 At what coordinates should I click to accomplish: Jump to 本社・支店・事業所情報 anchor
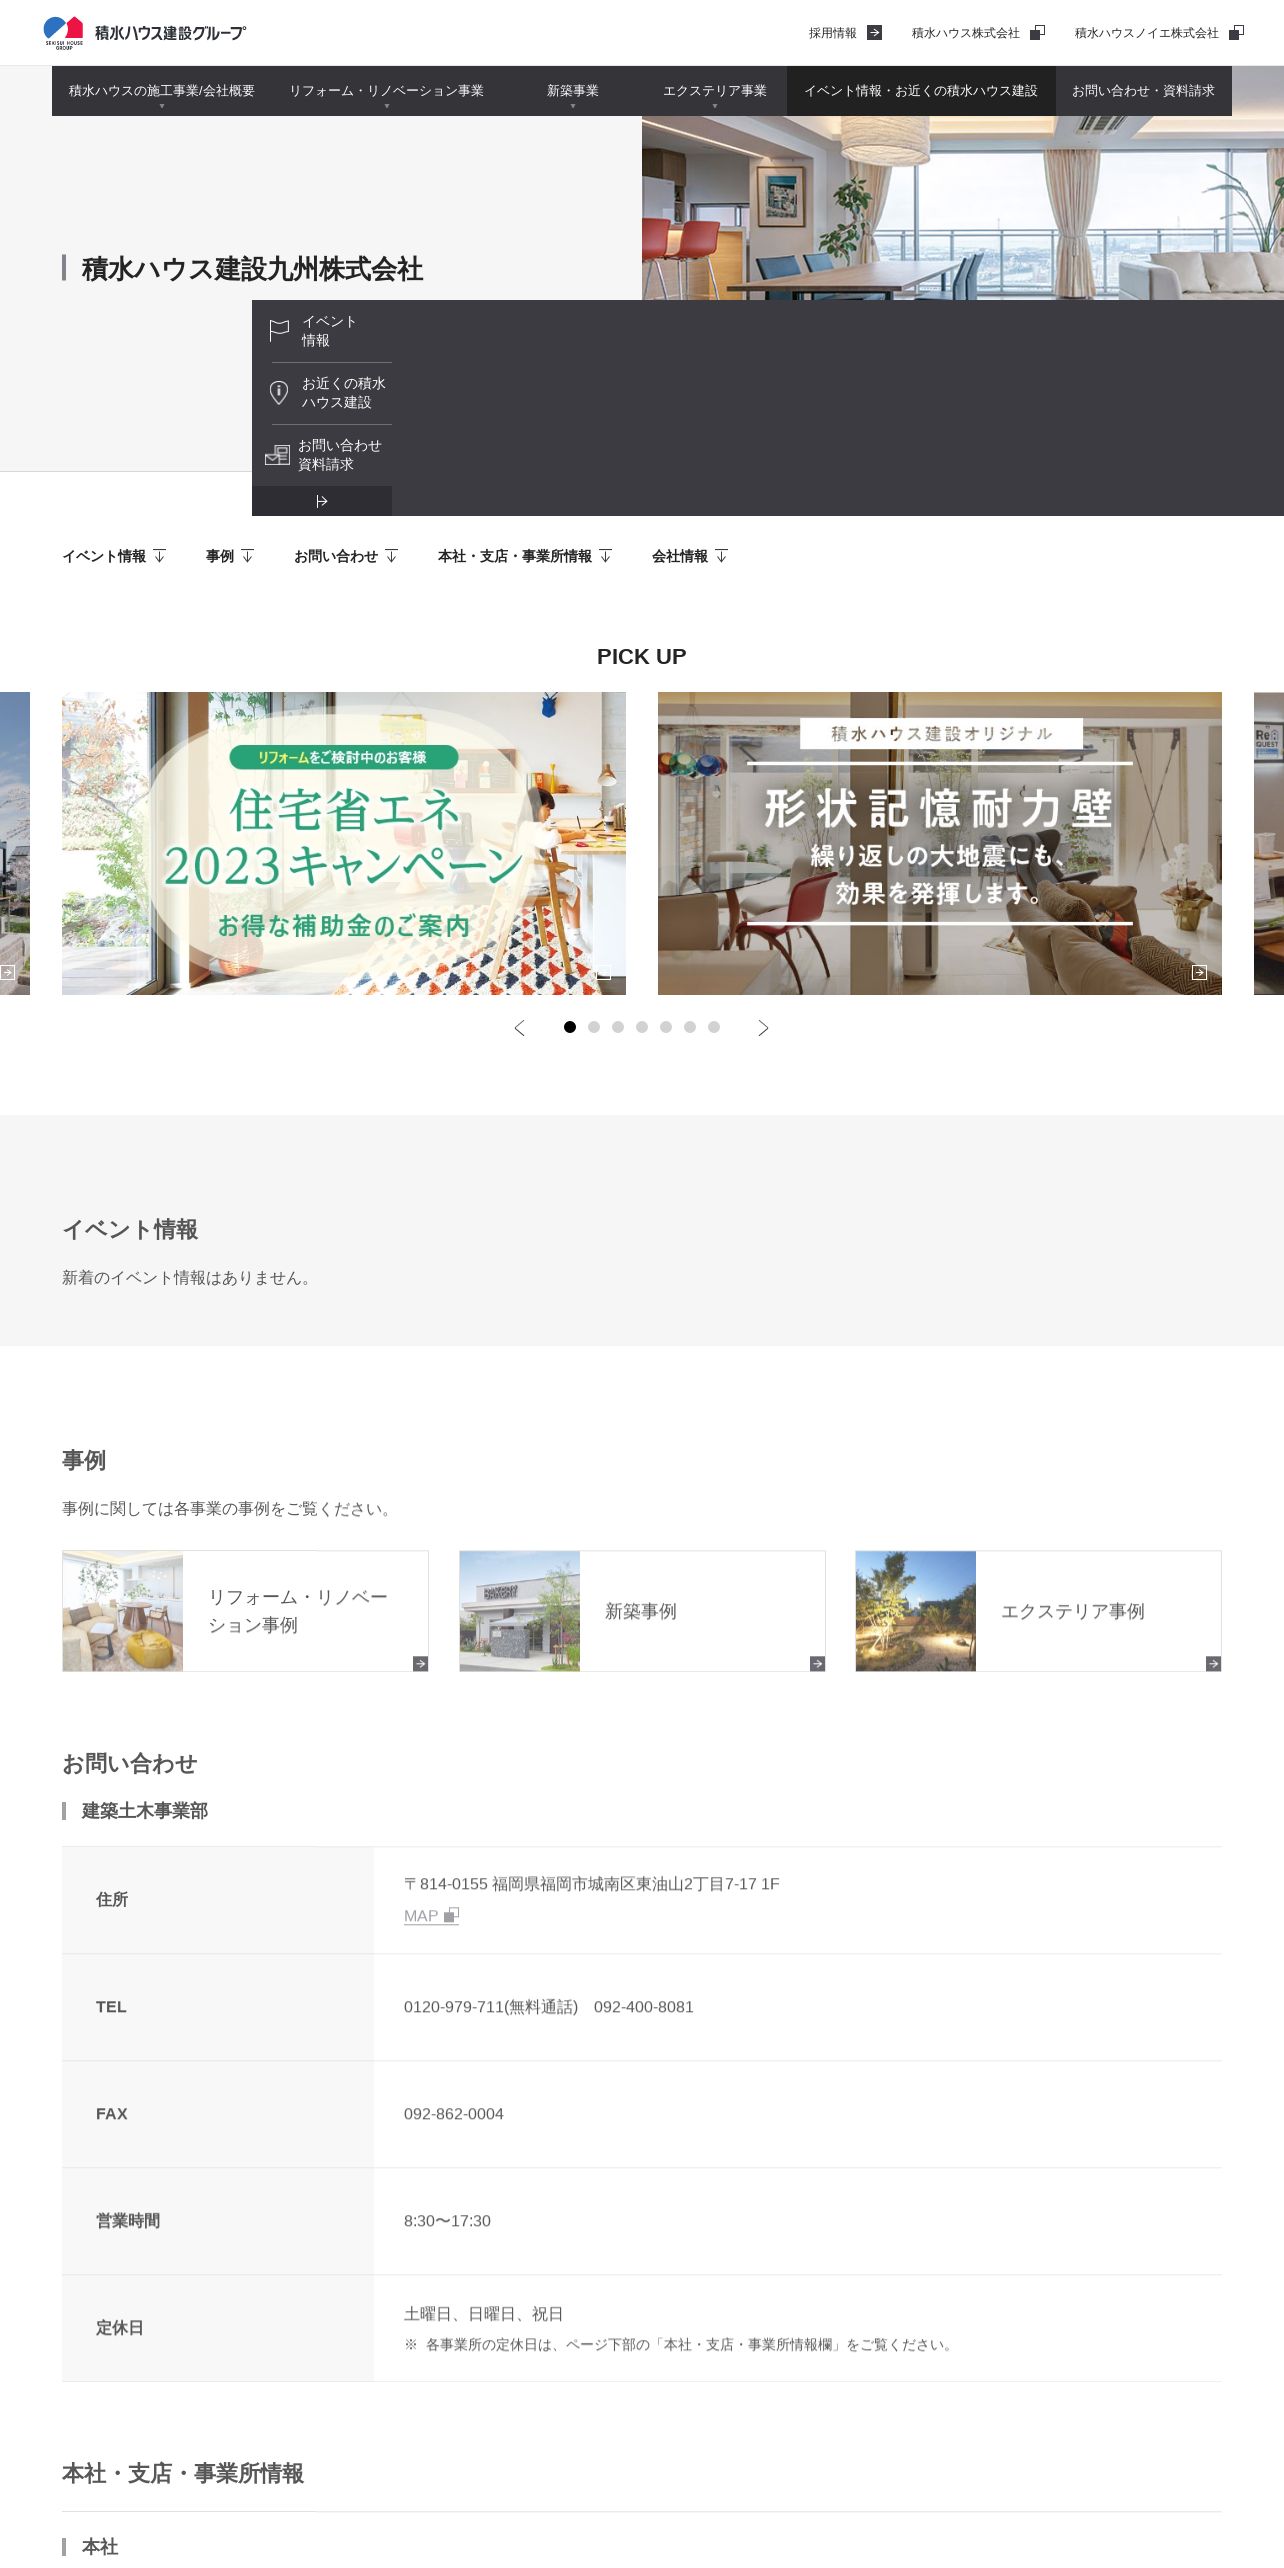(x=525, y=556)
